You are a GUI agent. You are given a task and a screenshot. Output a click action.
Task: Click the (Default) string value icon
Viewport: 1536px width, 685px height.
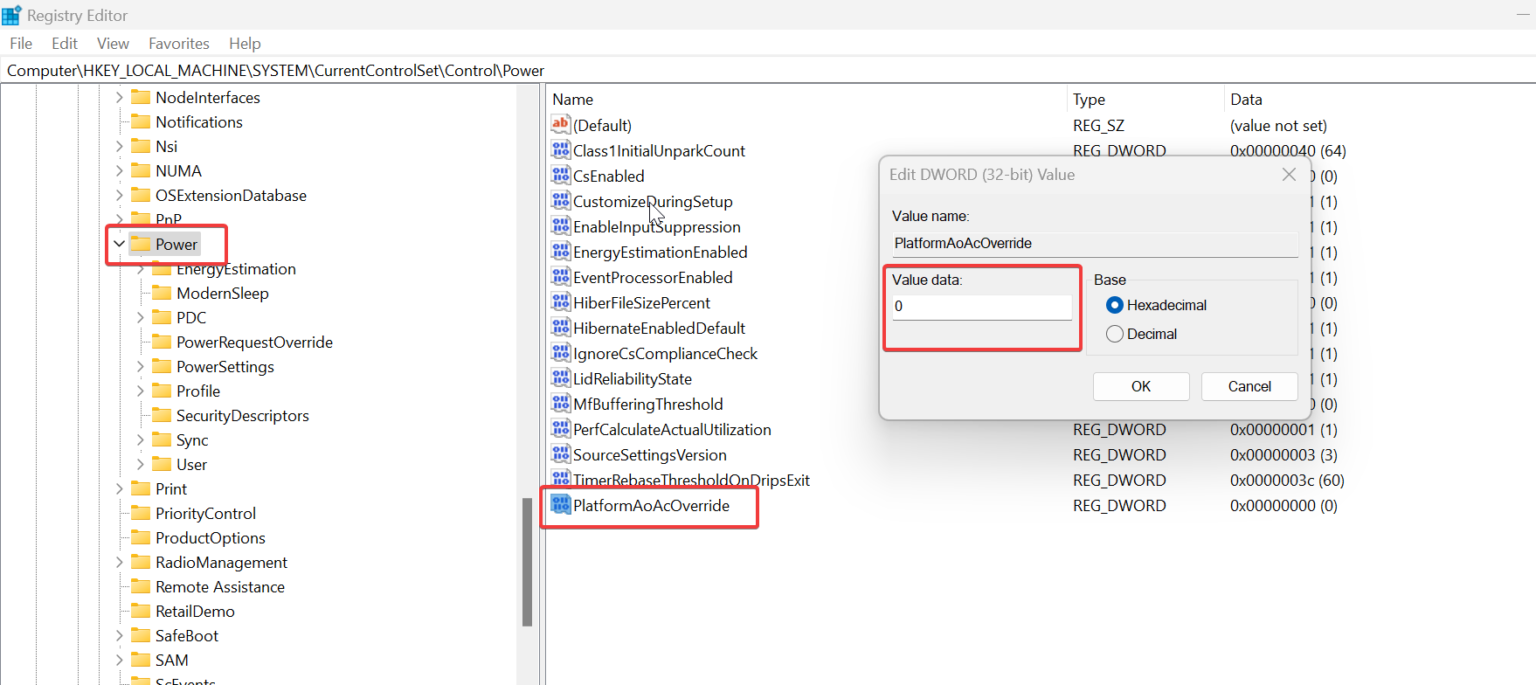(561, 125)
